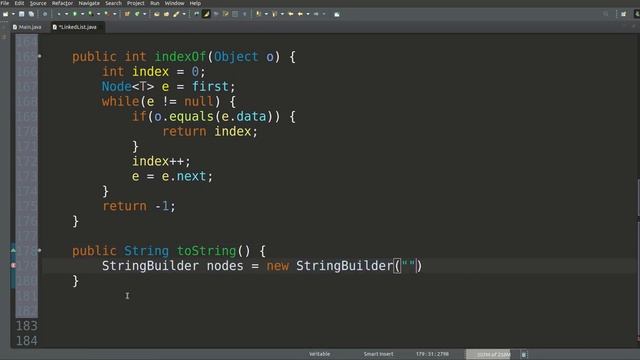Click line number 184 in gutter
Image resolution: width=640 pixels, height=360 pixels.
(x=27, y=341)
